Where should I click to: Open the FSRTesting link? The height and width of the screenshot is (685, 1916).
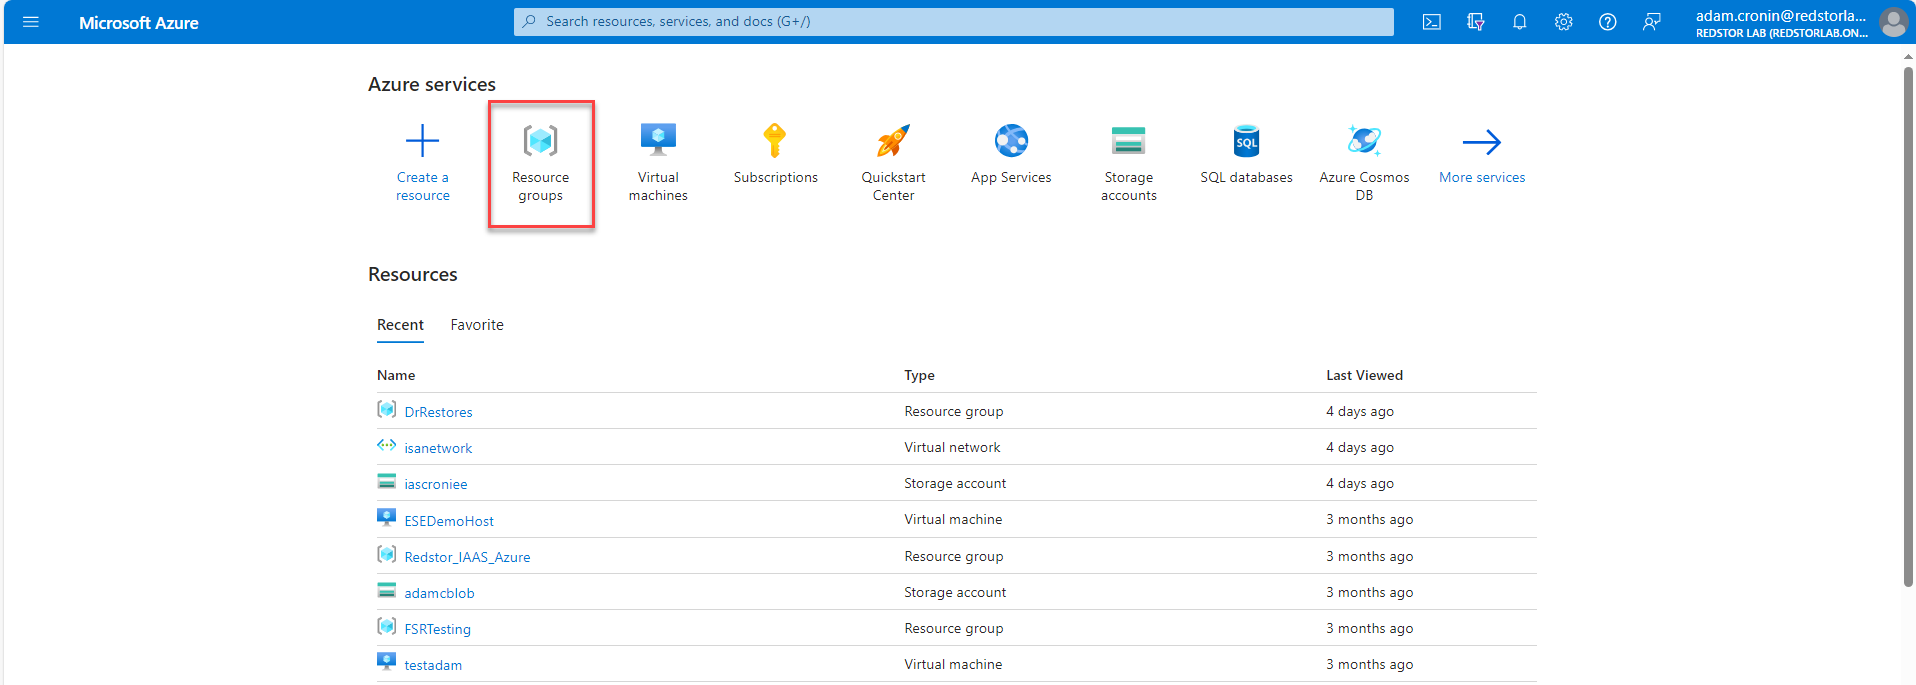pos(437,629)
